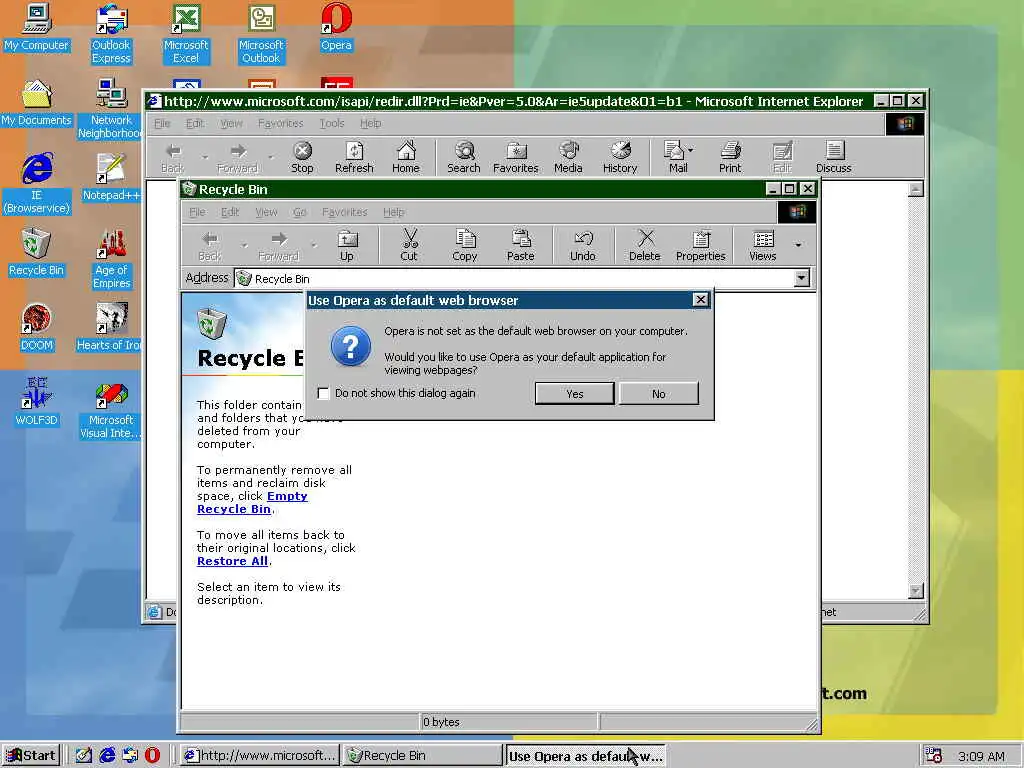
Task: Expand the Recycle Bin Address dropdown
Action: [x=801, y=279]
